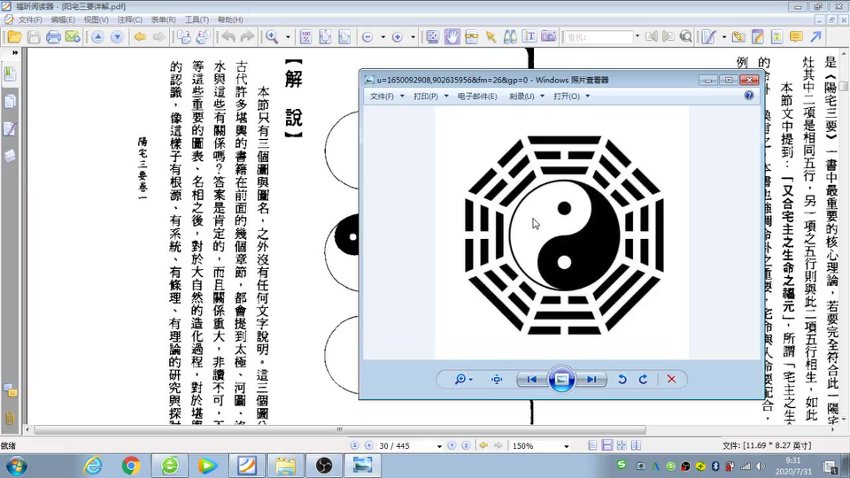Open the pencil tool dropdown arrow

[x=724, y=37]
